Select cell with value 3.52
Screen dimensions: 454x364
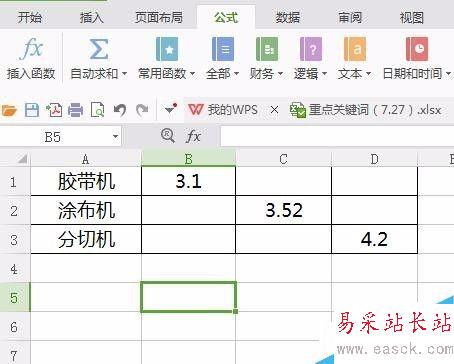[284, 210]
